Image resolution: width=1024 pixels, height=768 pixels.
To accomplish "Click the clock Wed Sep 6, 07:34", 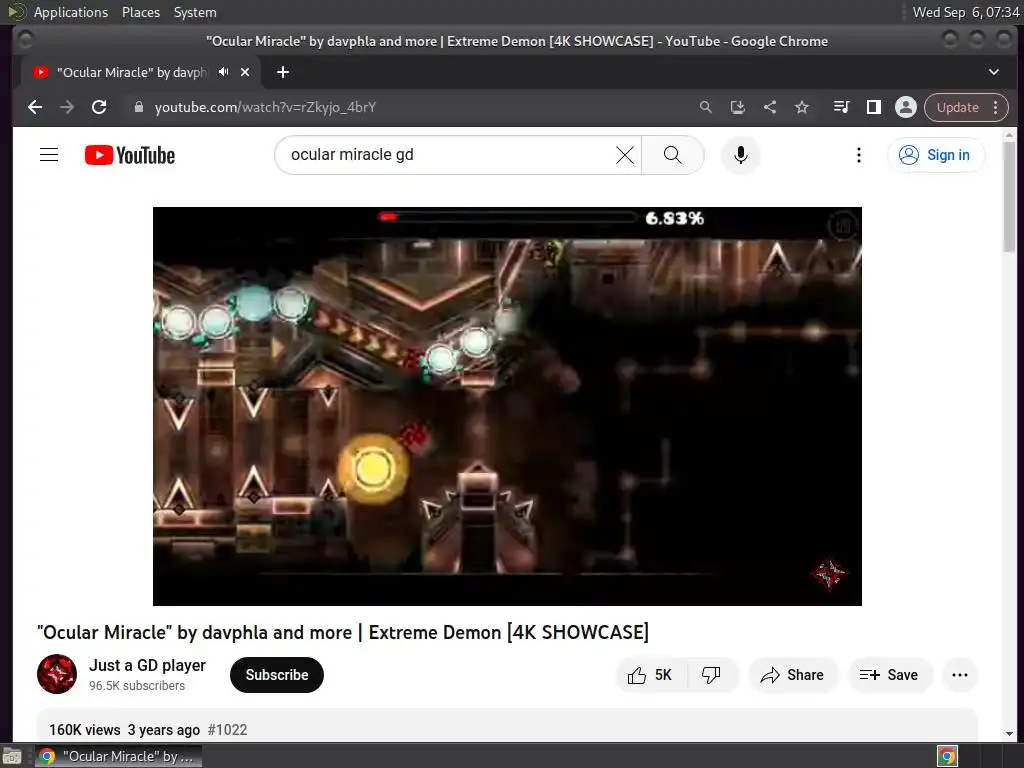I will [966, 12].
